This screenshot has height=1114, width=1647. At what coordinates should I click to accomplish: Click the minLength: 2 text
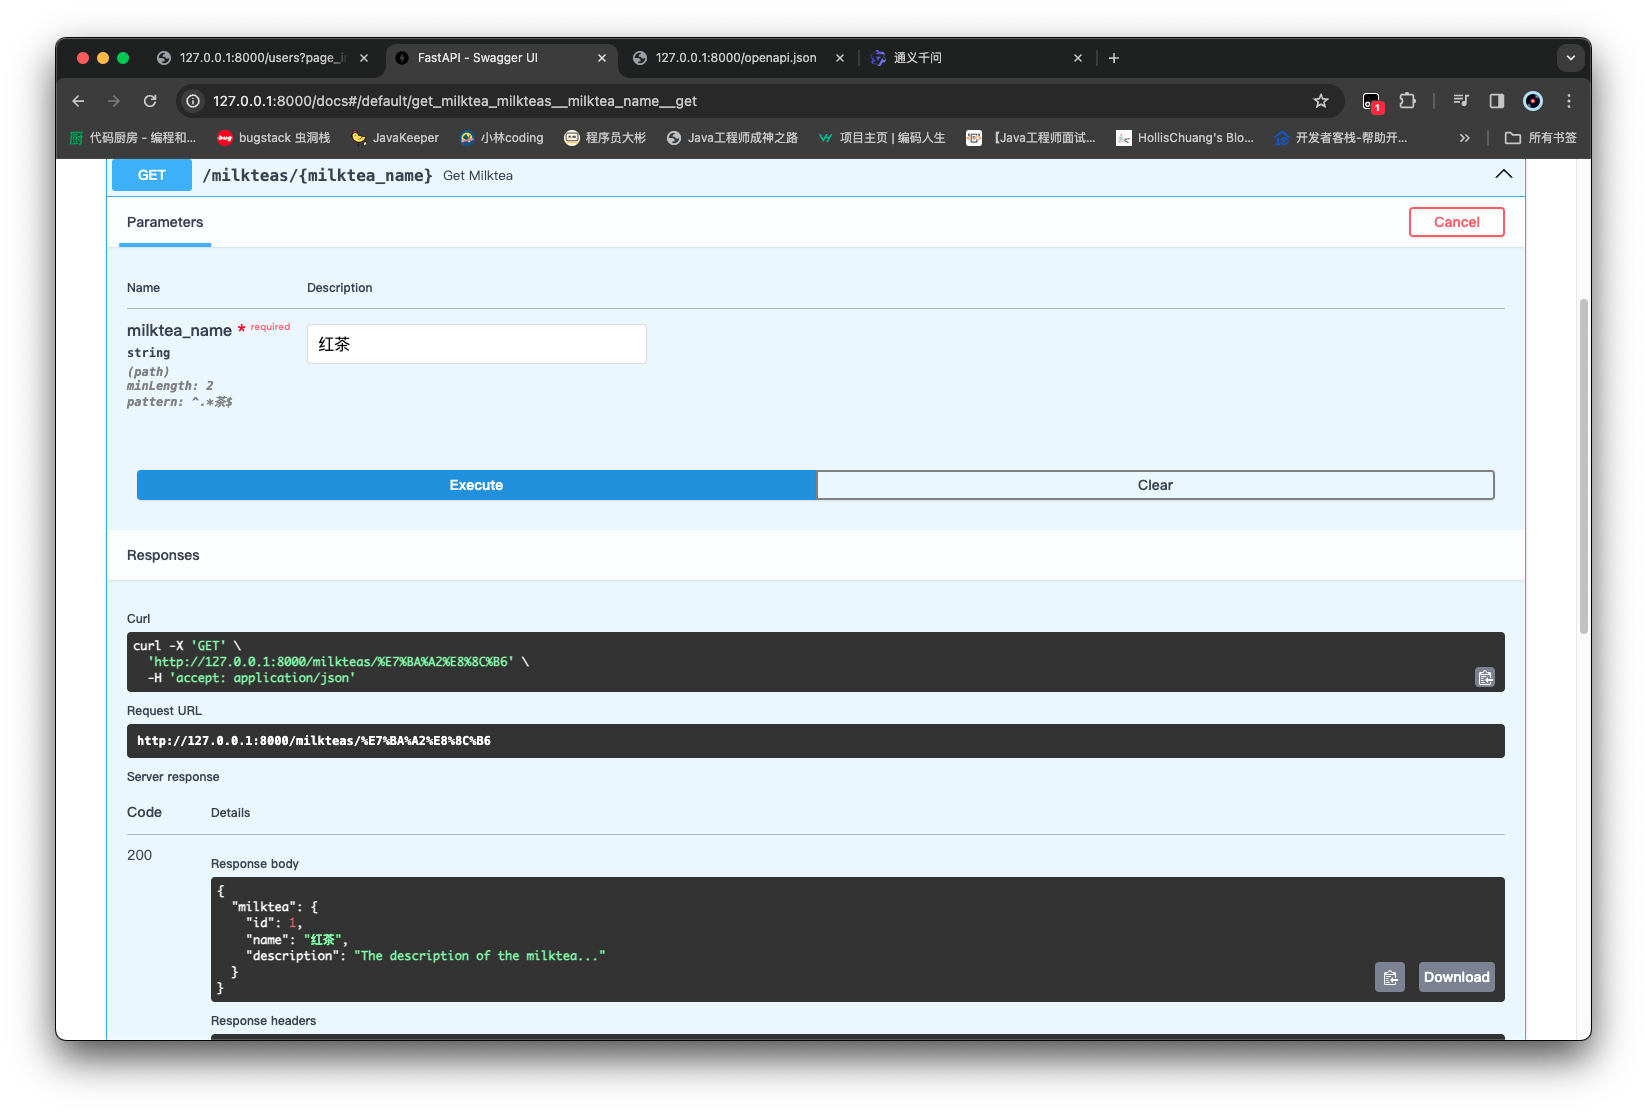[x=170, y=386]
